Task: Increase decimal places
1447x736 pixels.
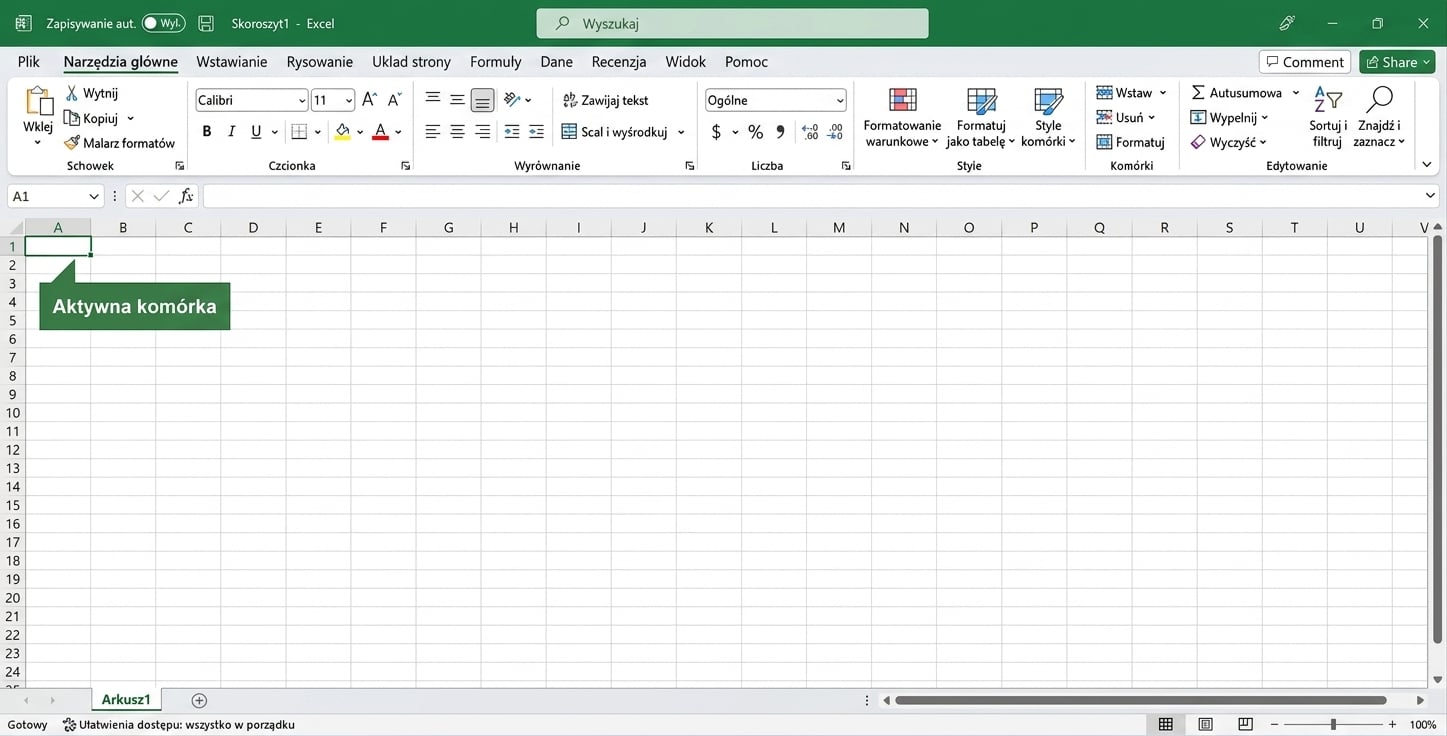Action: tap(810, 132)
